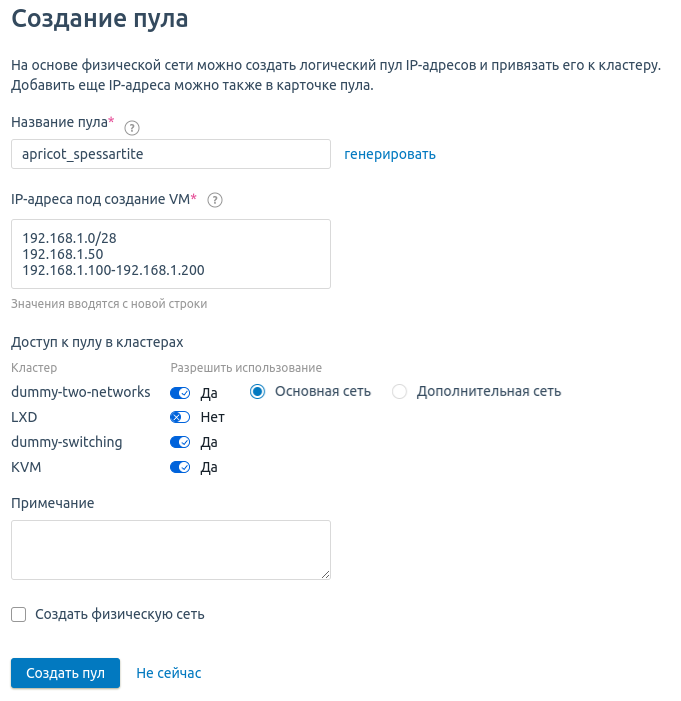The width and height of the screenshot is (681, 701).
Task: Check the Создать физическую сеть checkbox
Action: click(19, 614)
